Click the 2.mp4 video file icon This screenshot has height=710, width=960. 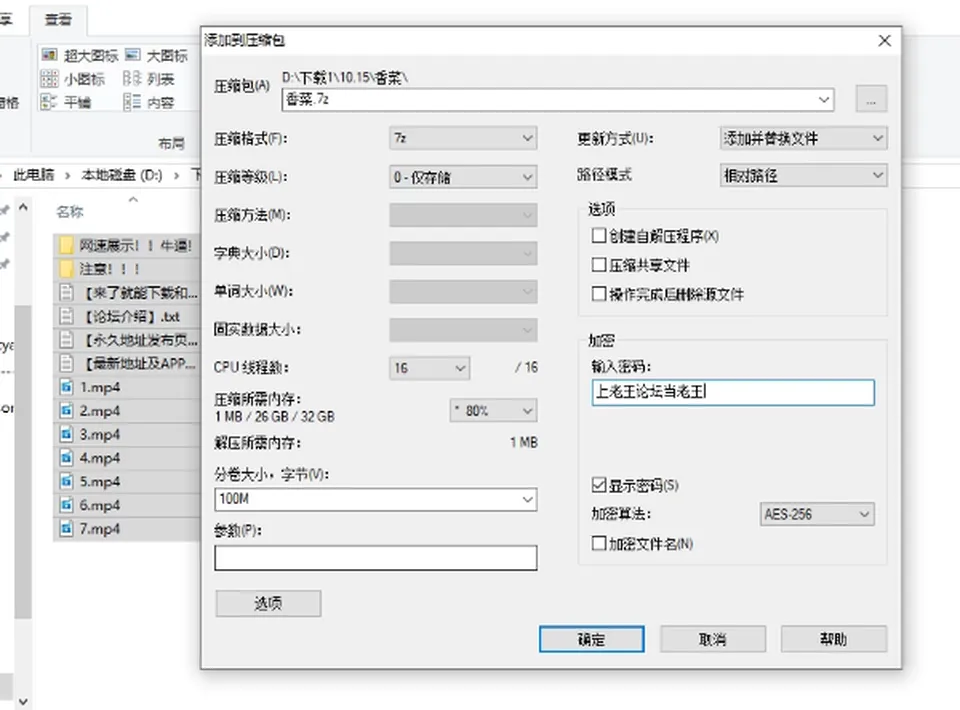click(x=67, y=411)
